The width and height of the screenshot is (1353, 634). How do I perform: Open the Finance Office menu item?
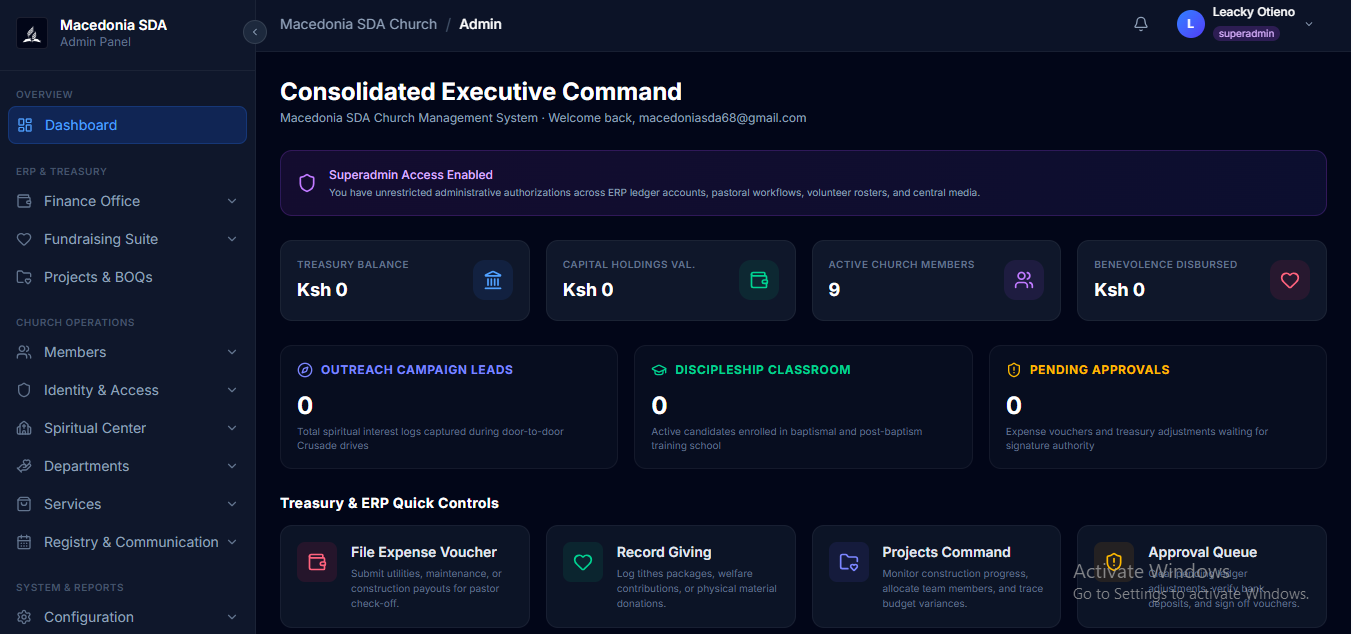click(127, 201)
